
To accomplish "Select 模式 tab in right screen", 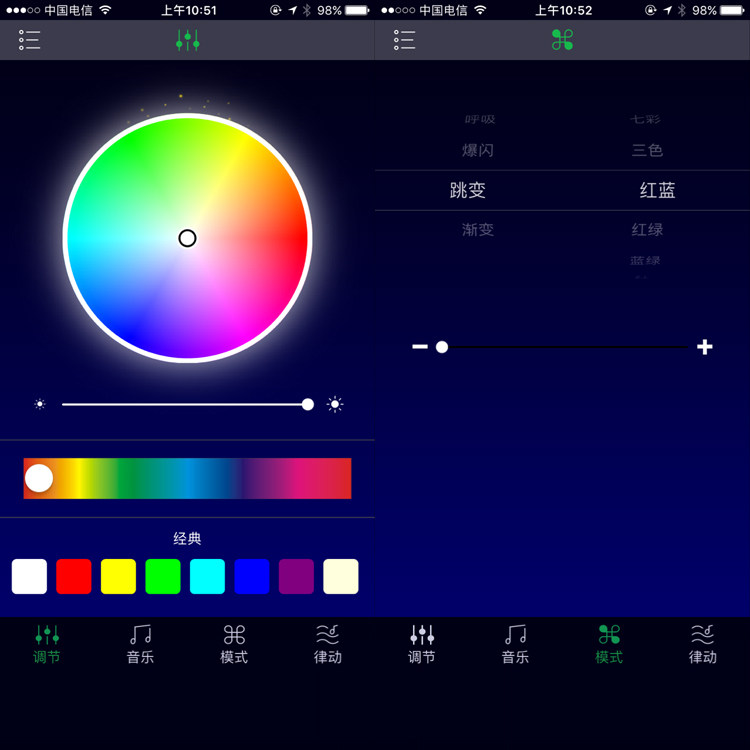I will pos(609,644).
